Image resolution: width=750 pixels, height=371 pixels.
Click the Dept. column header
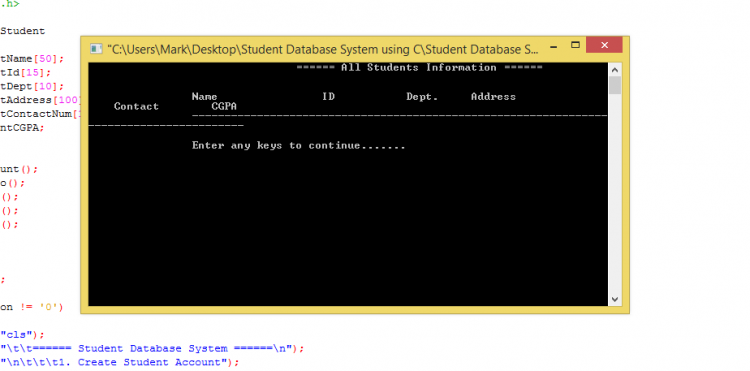422,97
